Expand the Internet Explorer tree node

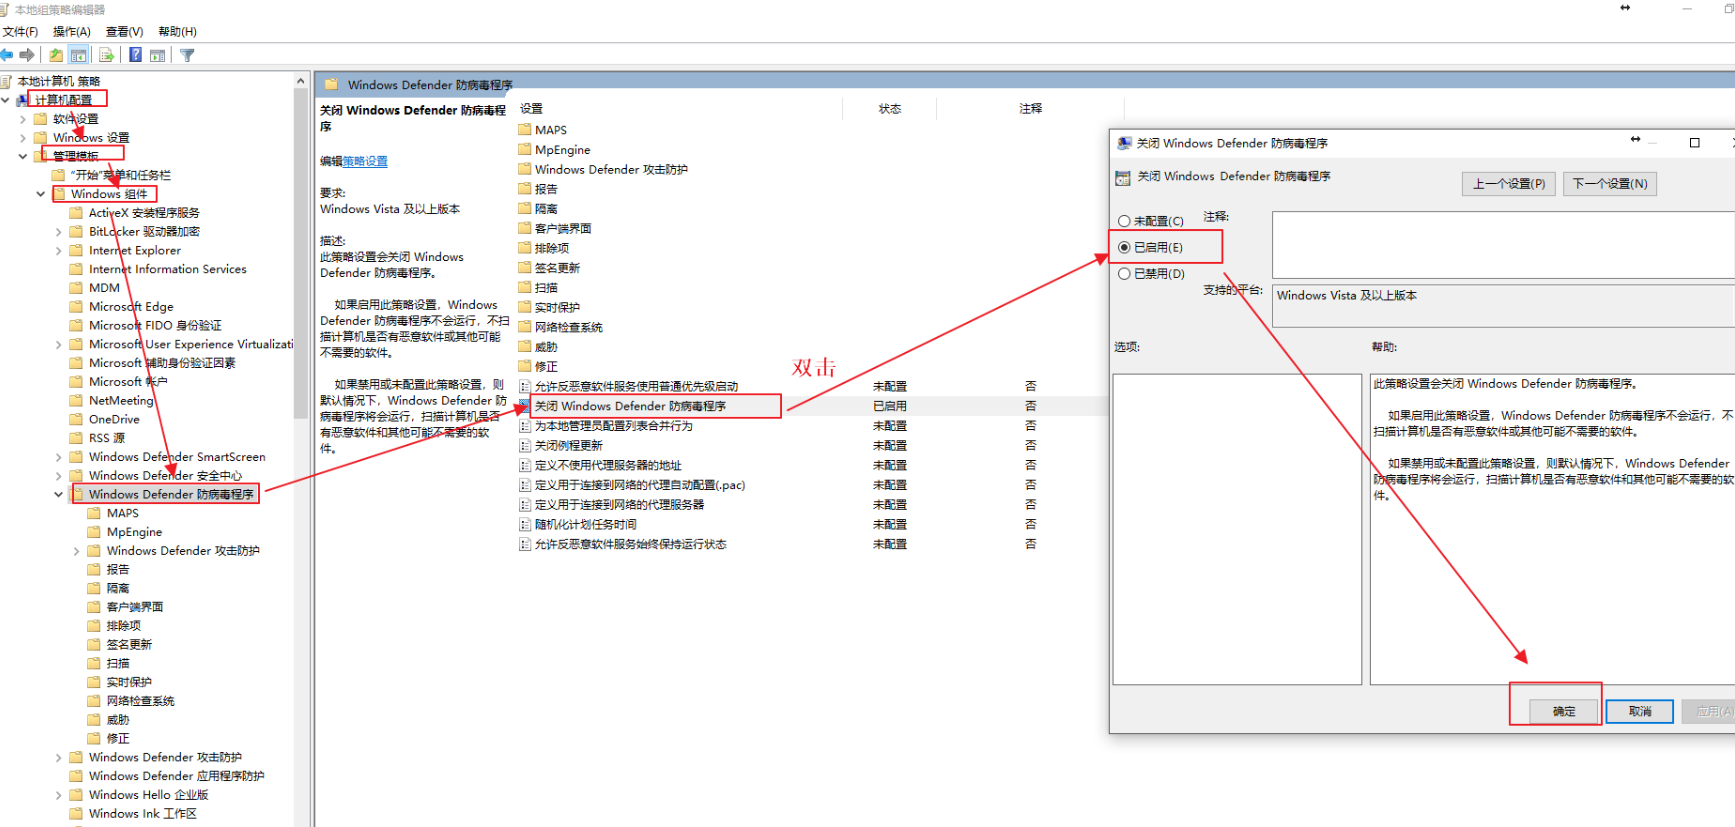[x=59, y=251]
